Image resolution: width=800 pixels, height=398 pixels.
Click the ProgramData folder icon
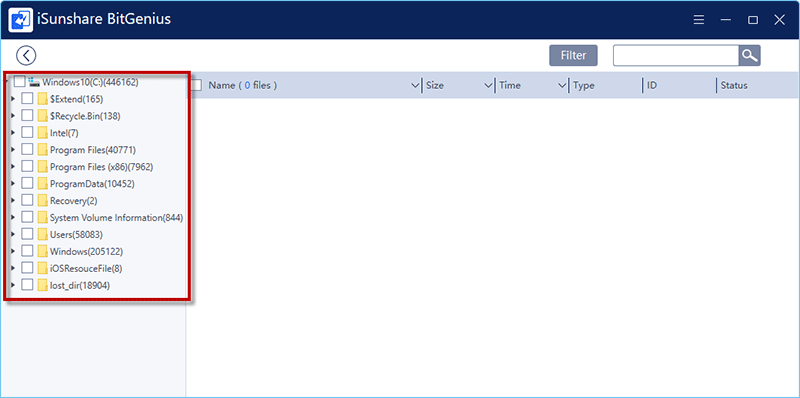click(42, 183)
